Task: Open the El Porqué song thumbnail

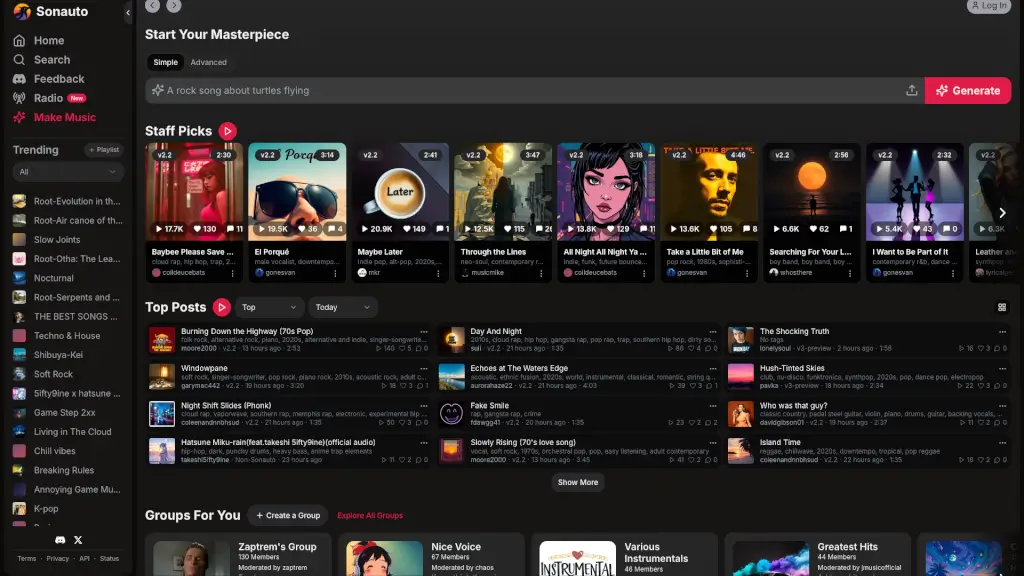Action: click(x=297, y=192)
